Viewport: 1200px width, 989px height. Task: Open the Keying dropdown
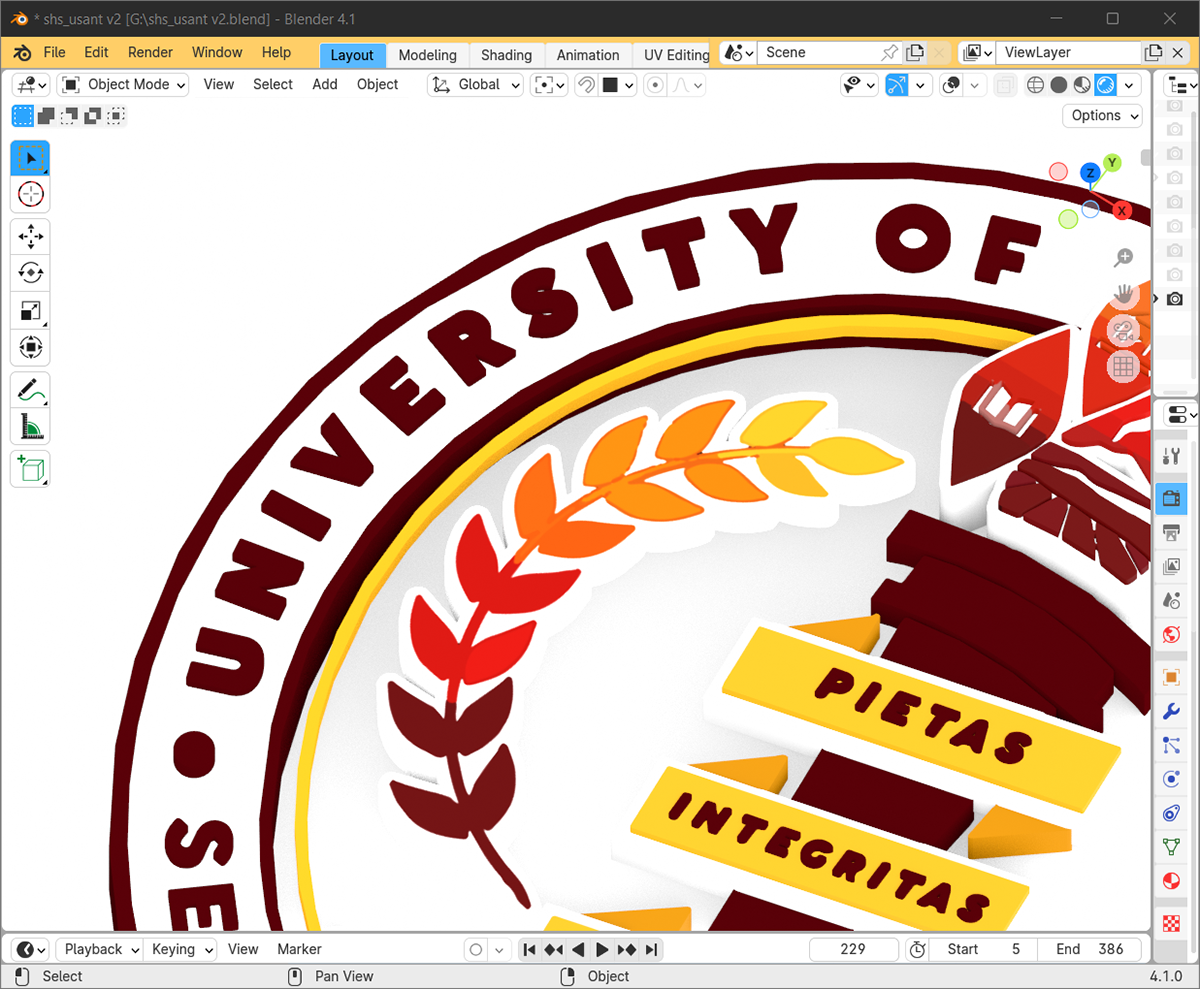181,949
